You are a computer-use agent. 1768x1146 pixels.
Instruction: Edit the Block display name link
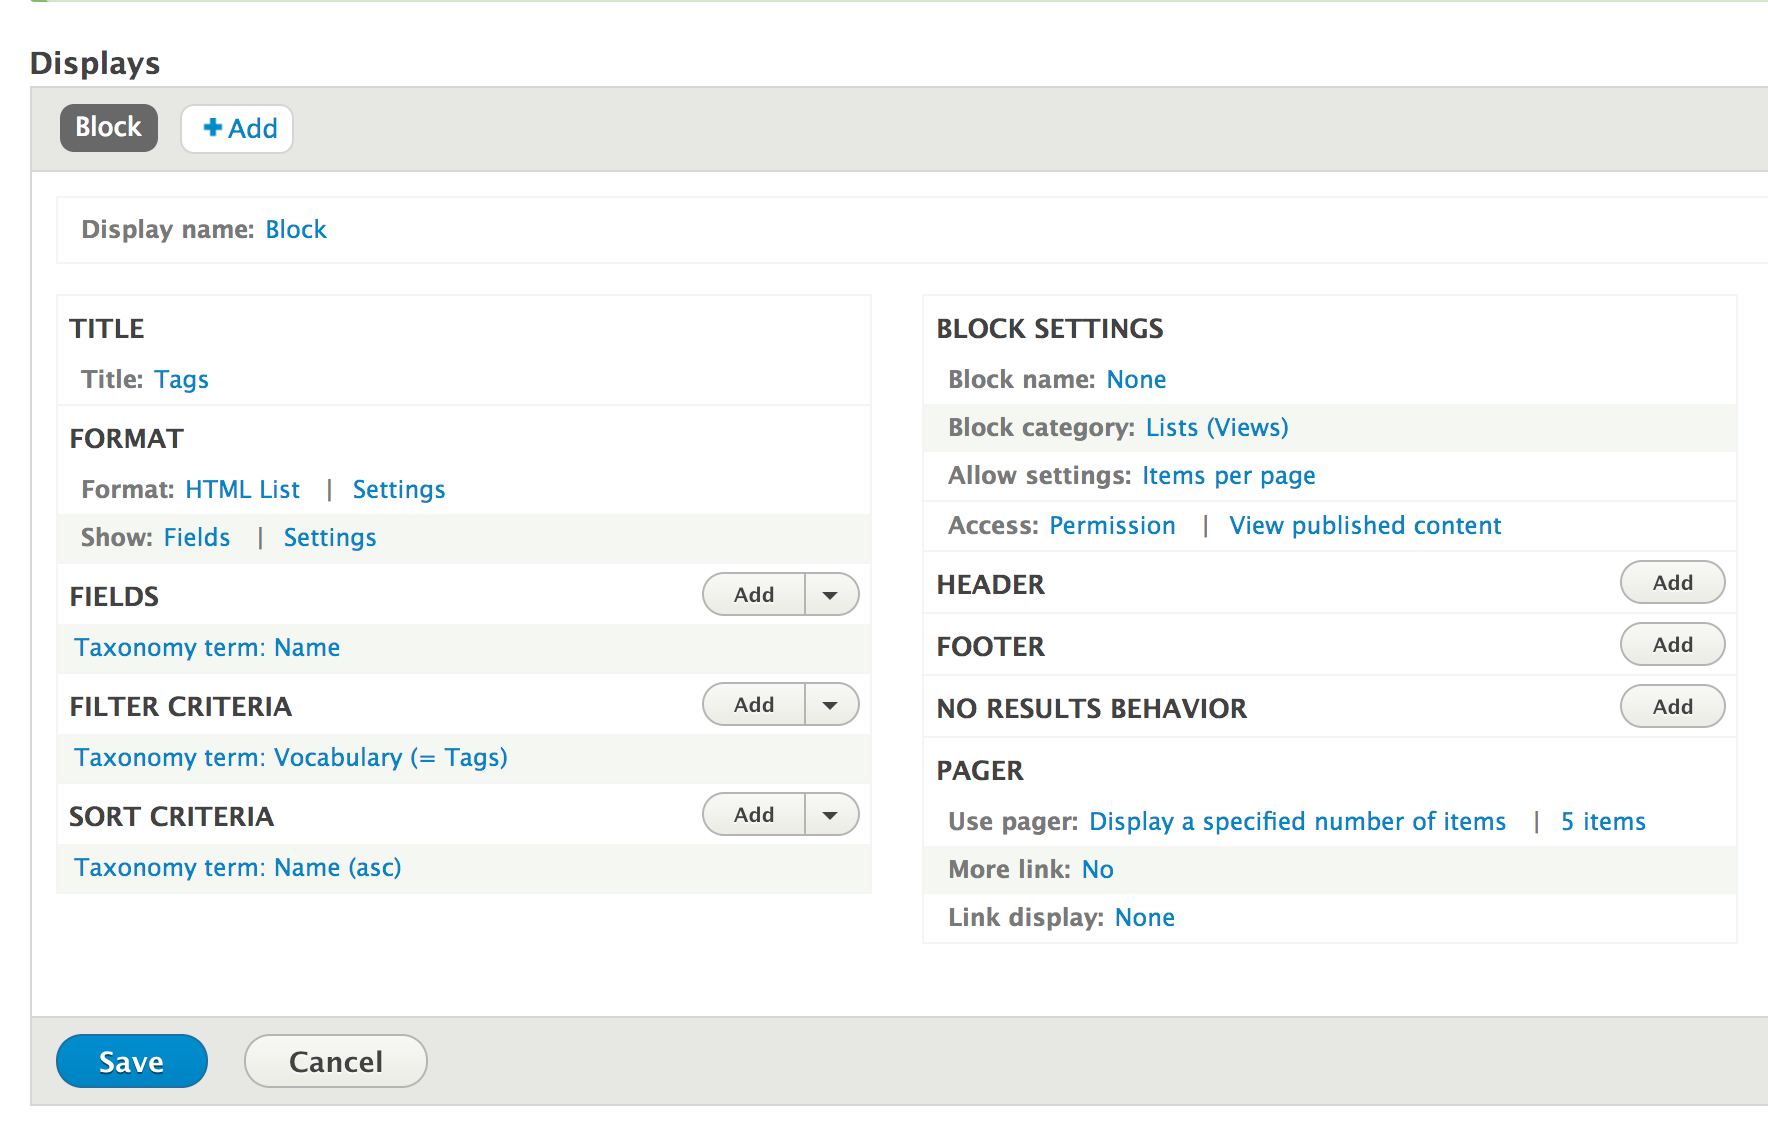click(295, 229)
